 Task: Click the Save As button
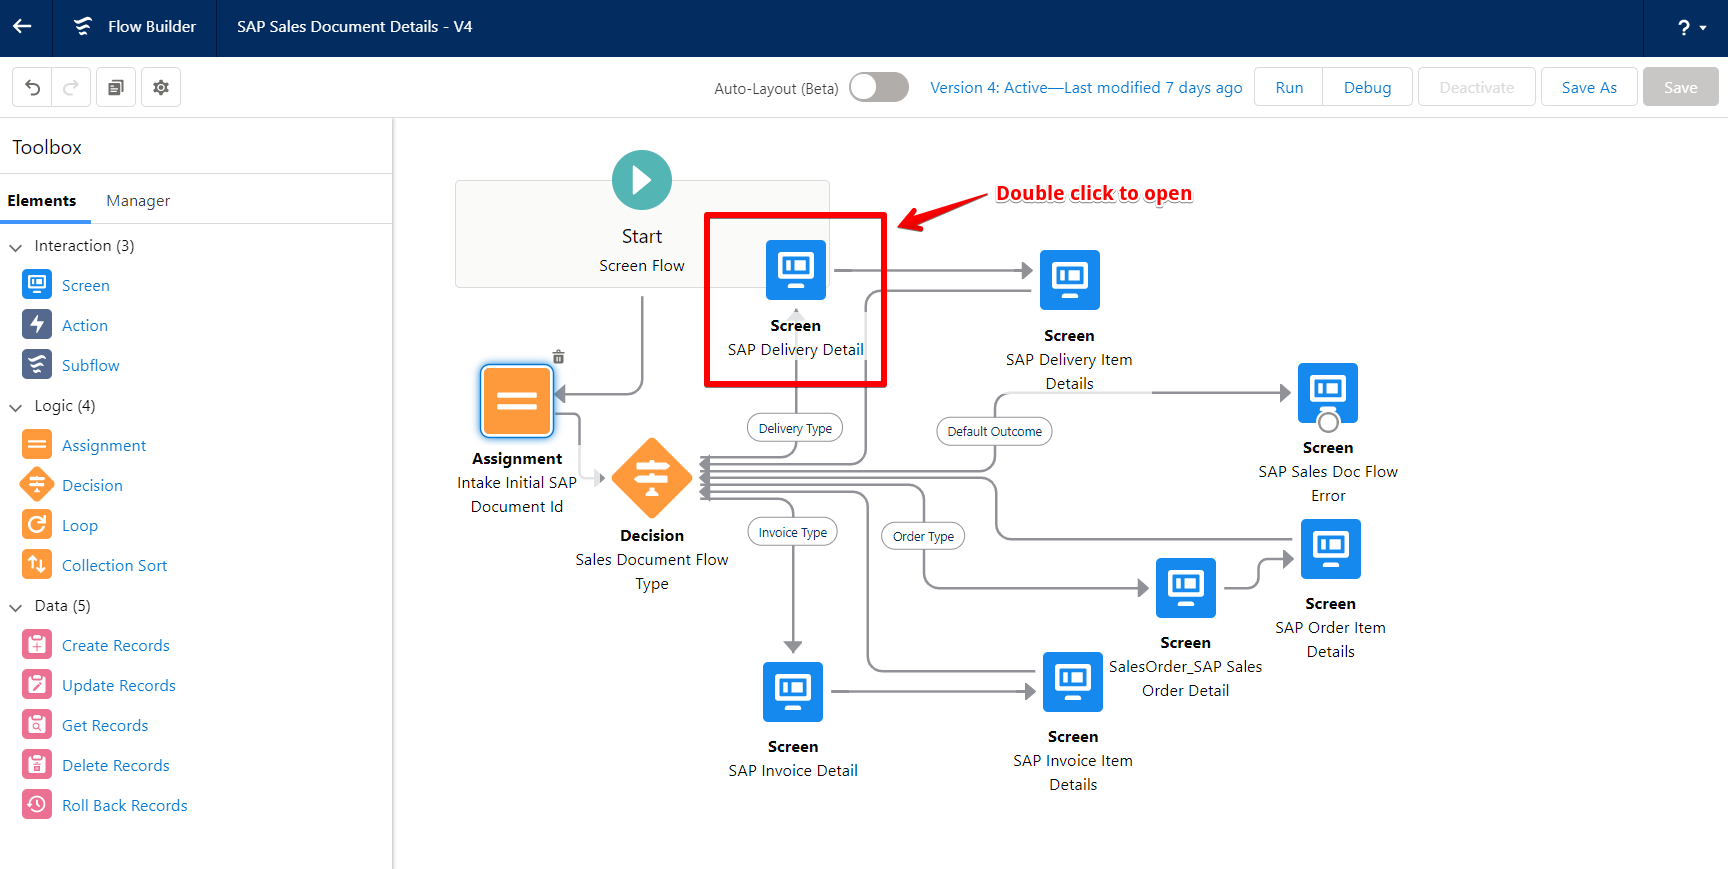point(1589,87)
